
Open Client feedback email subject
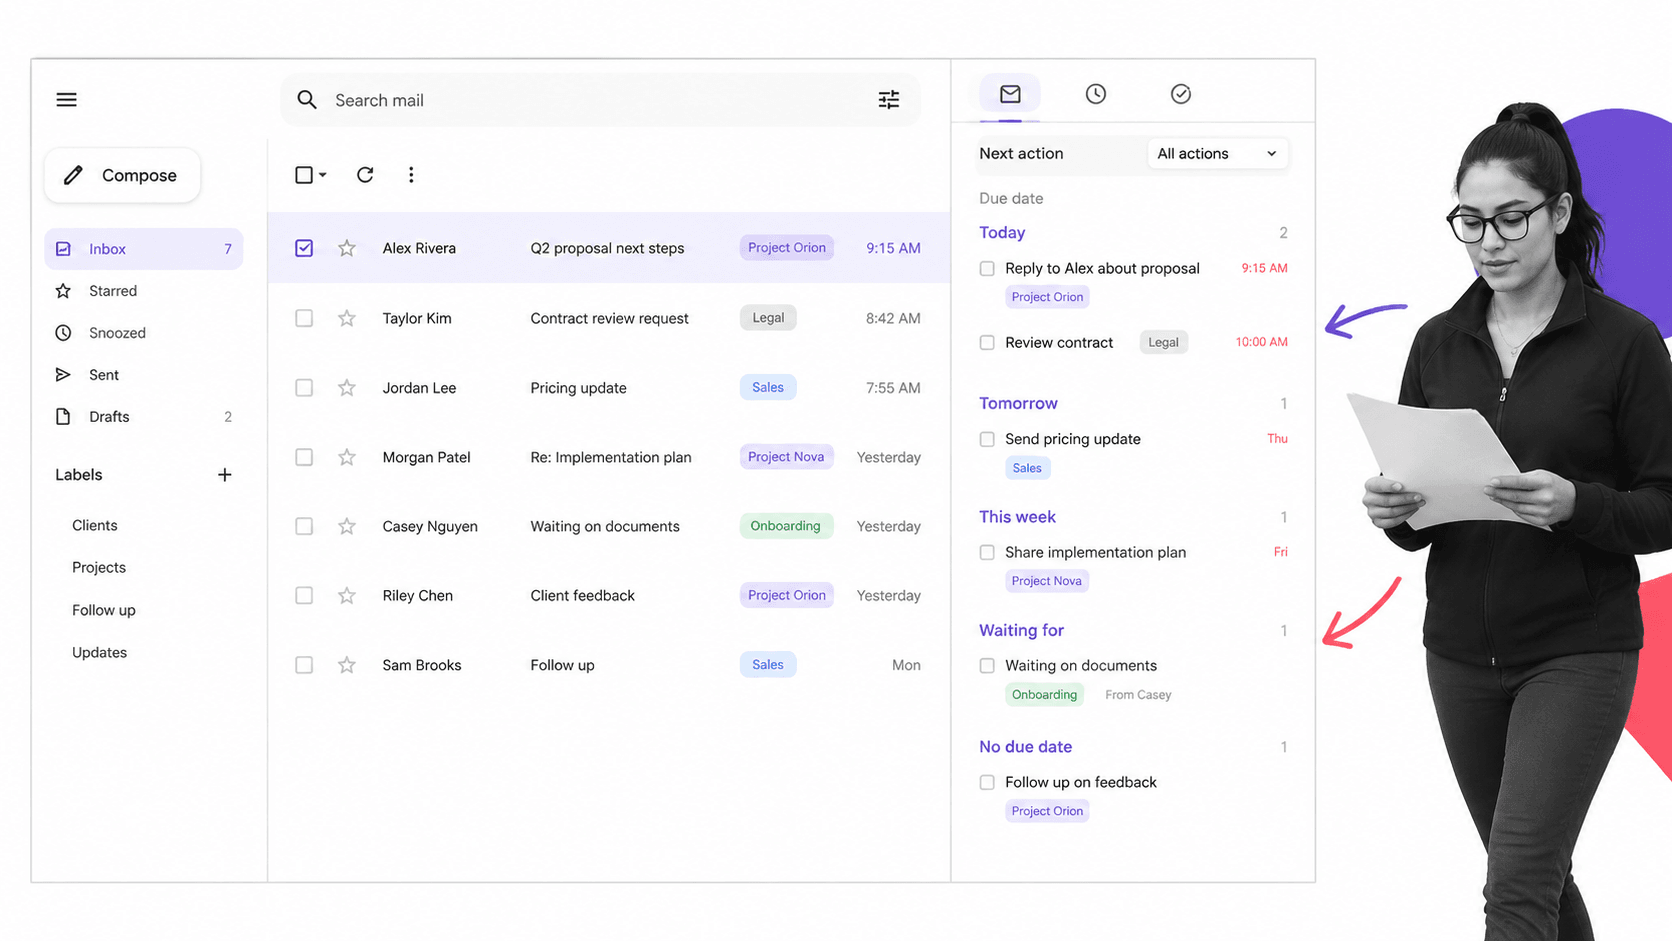(582, 596)
